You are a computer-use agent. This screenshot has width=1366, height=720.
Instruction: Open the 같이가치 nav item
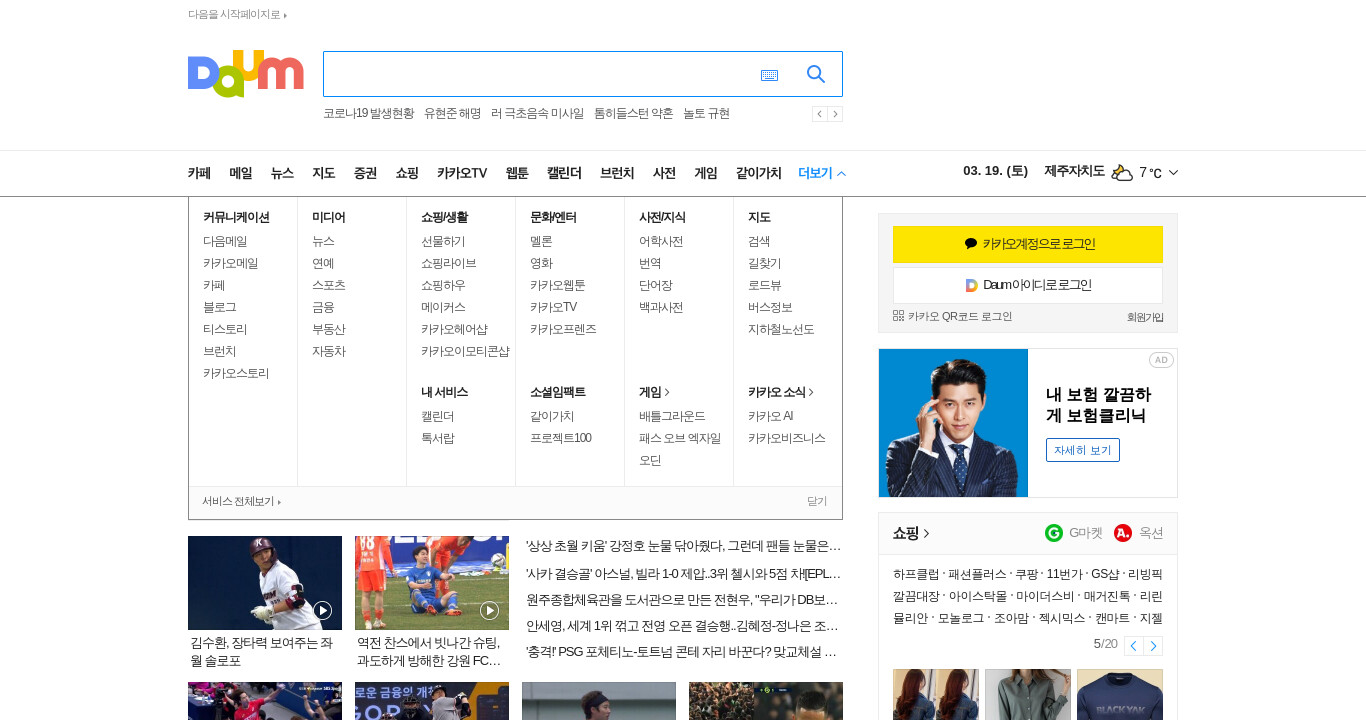coord(758,173)
